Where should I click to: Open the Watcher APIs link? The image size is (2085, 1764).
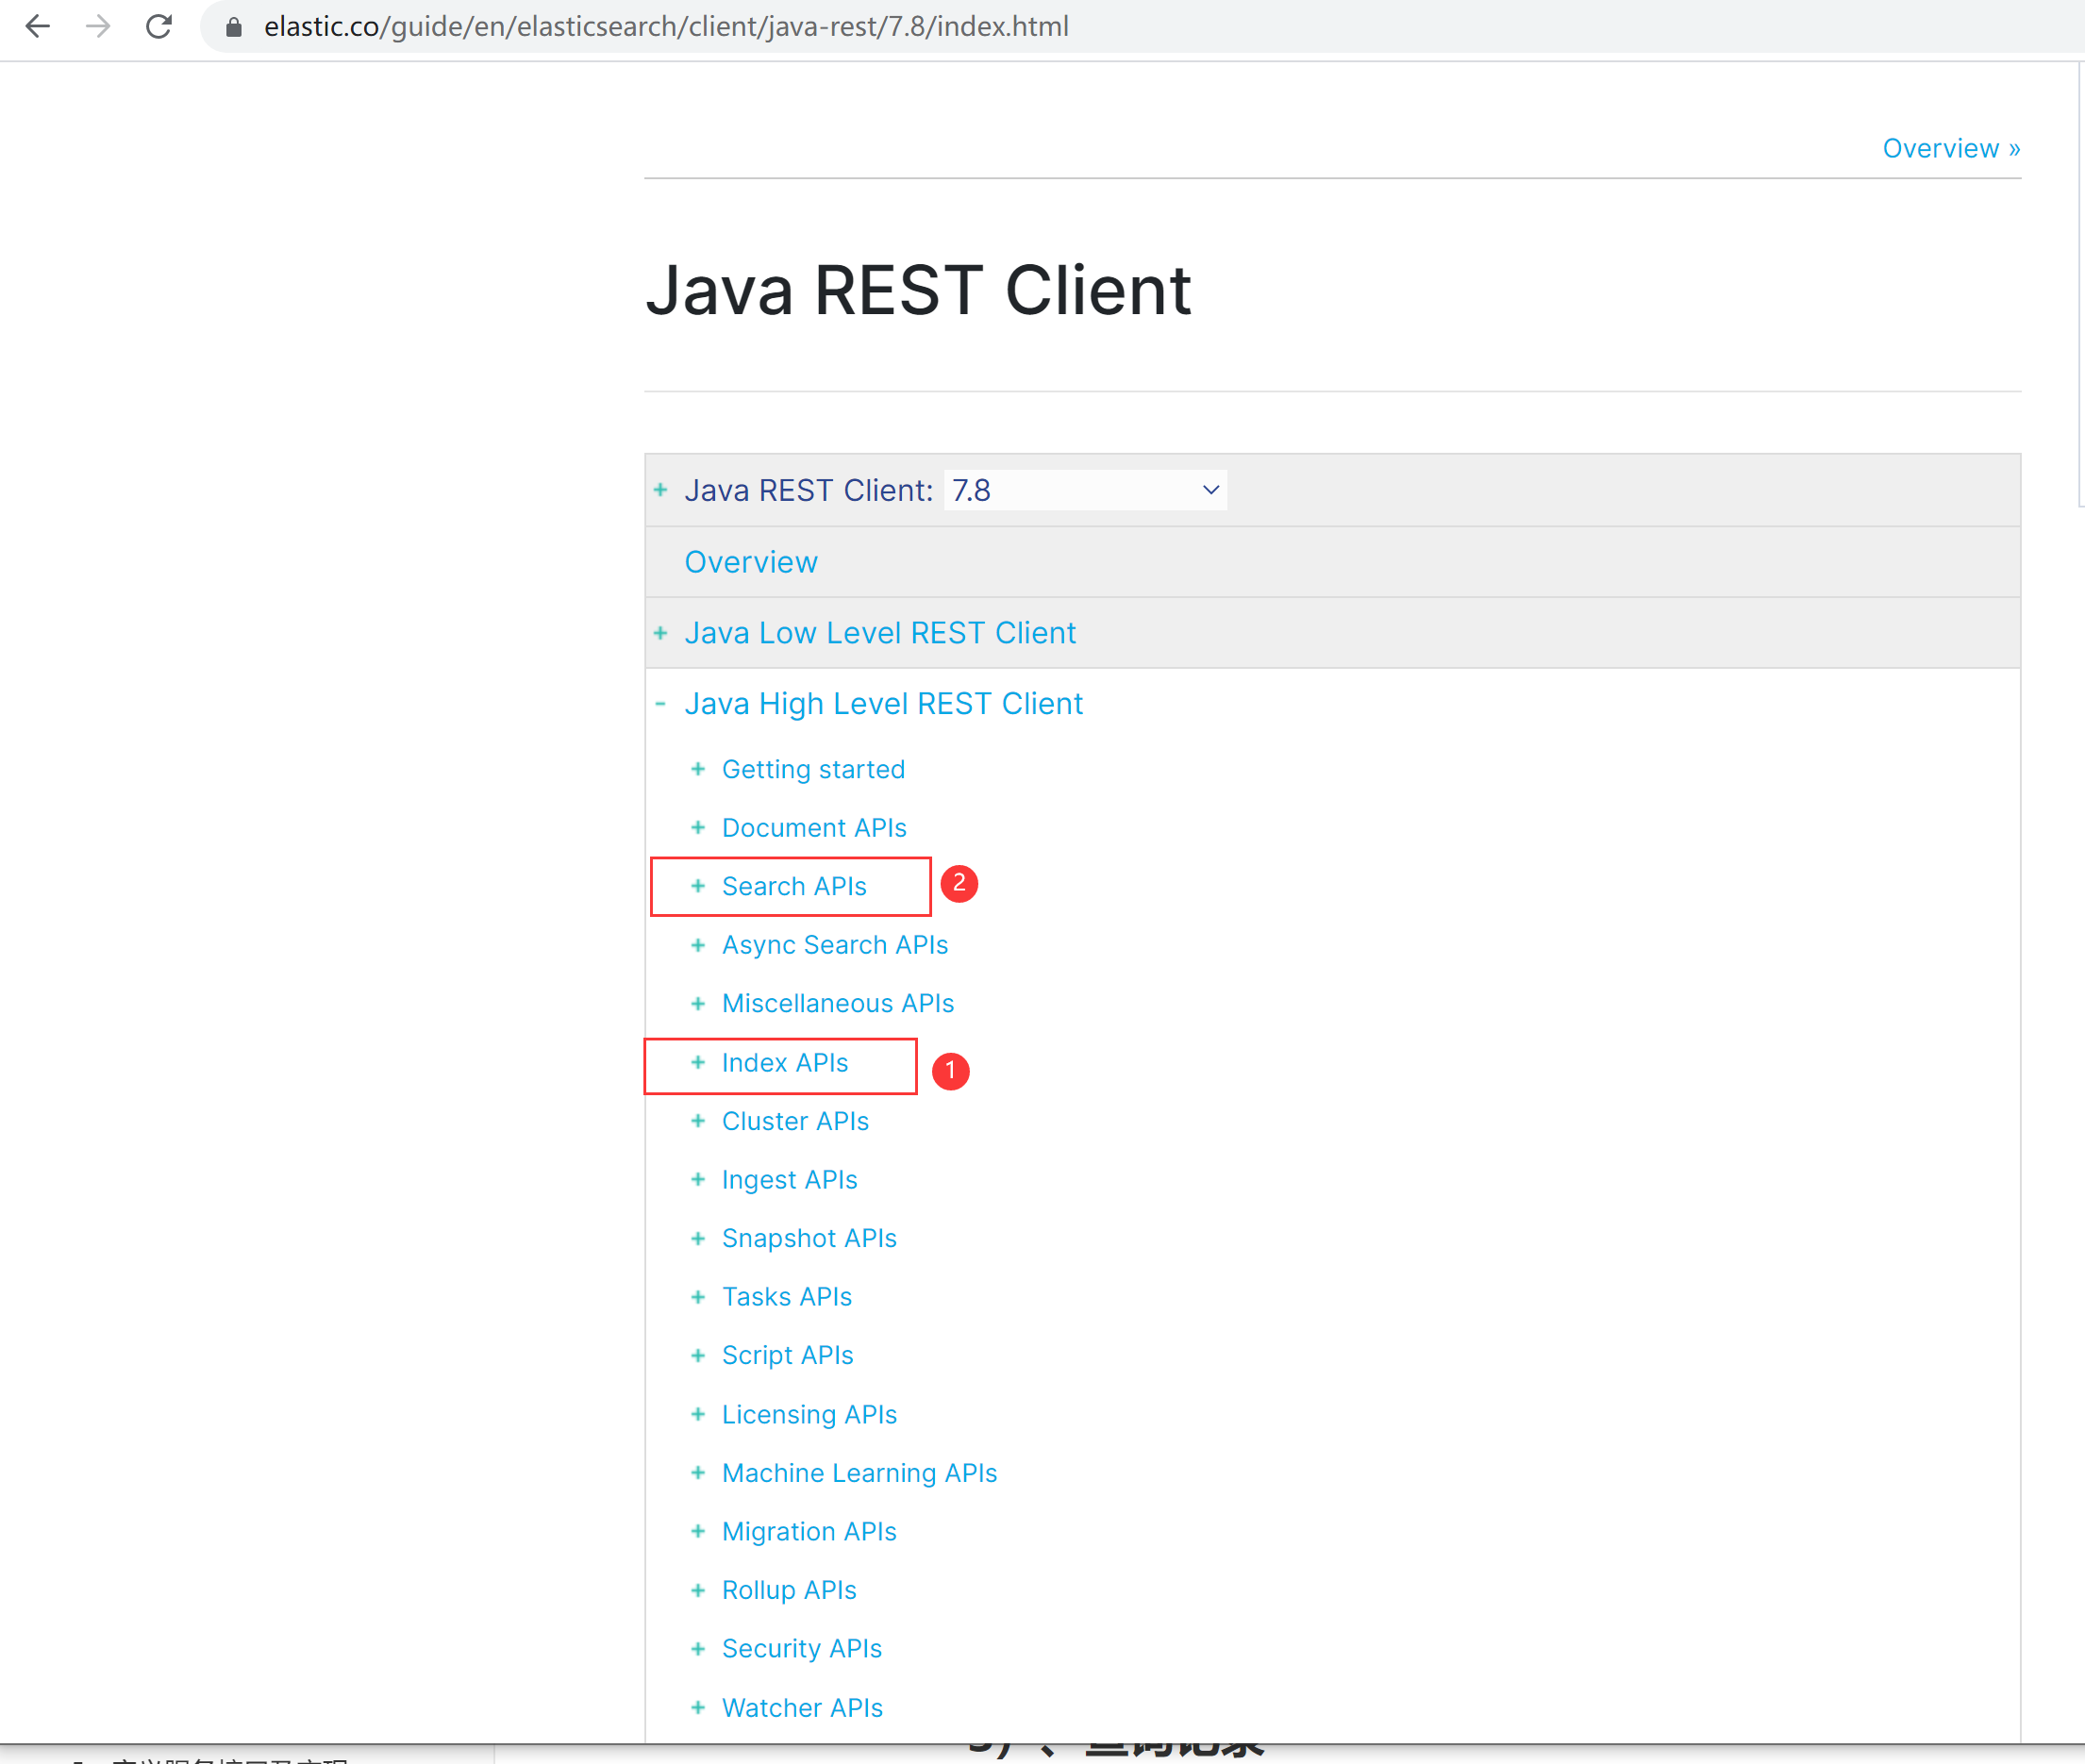[802, 1707]
